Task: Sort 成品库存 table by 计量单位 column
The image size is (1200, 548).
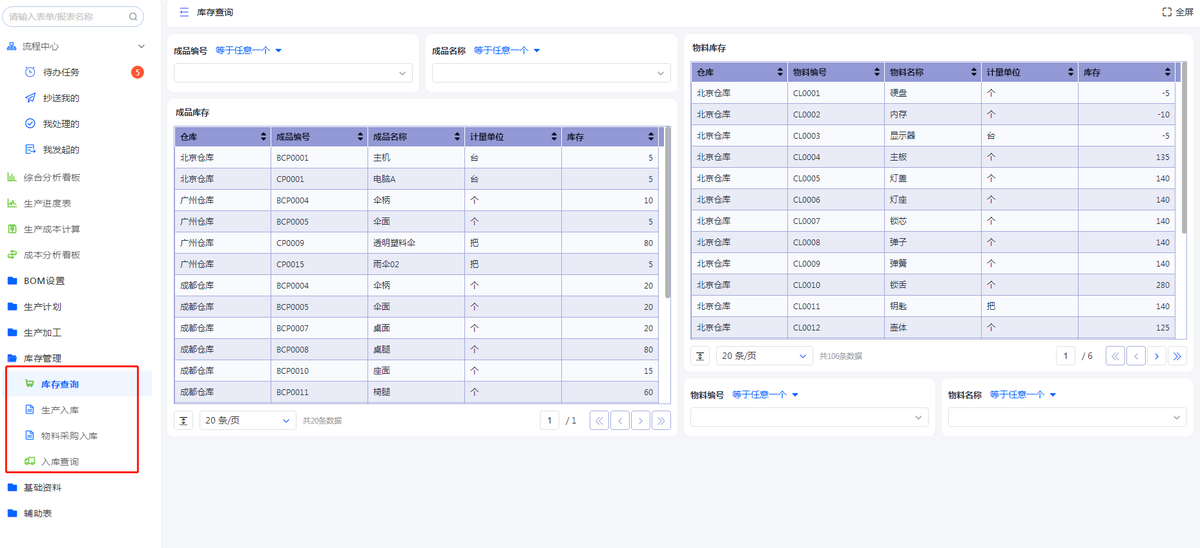Action: (553, 137)
